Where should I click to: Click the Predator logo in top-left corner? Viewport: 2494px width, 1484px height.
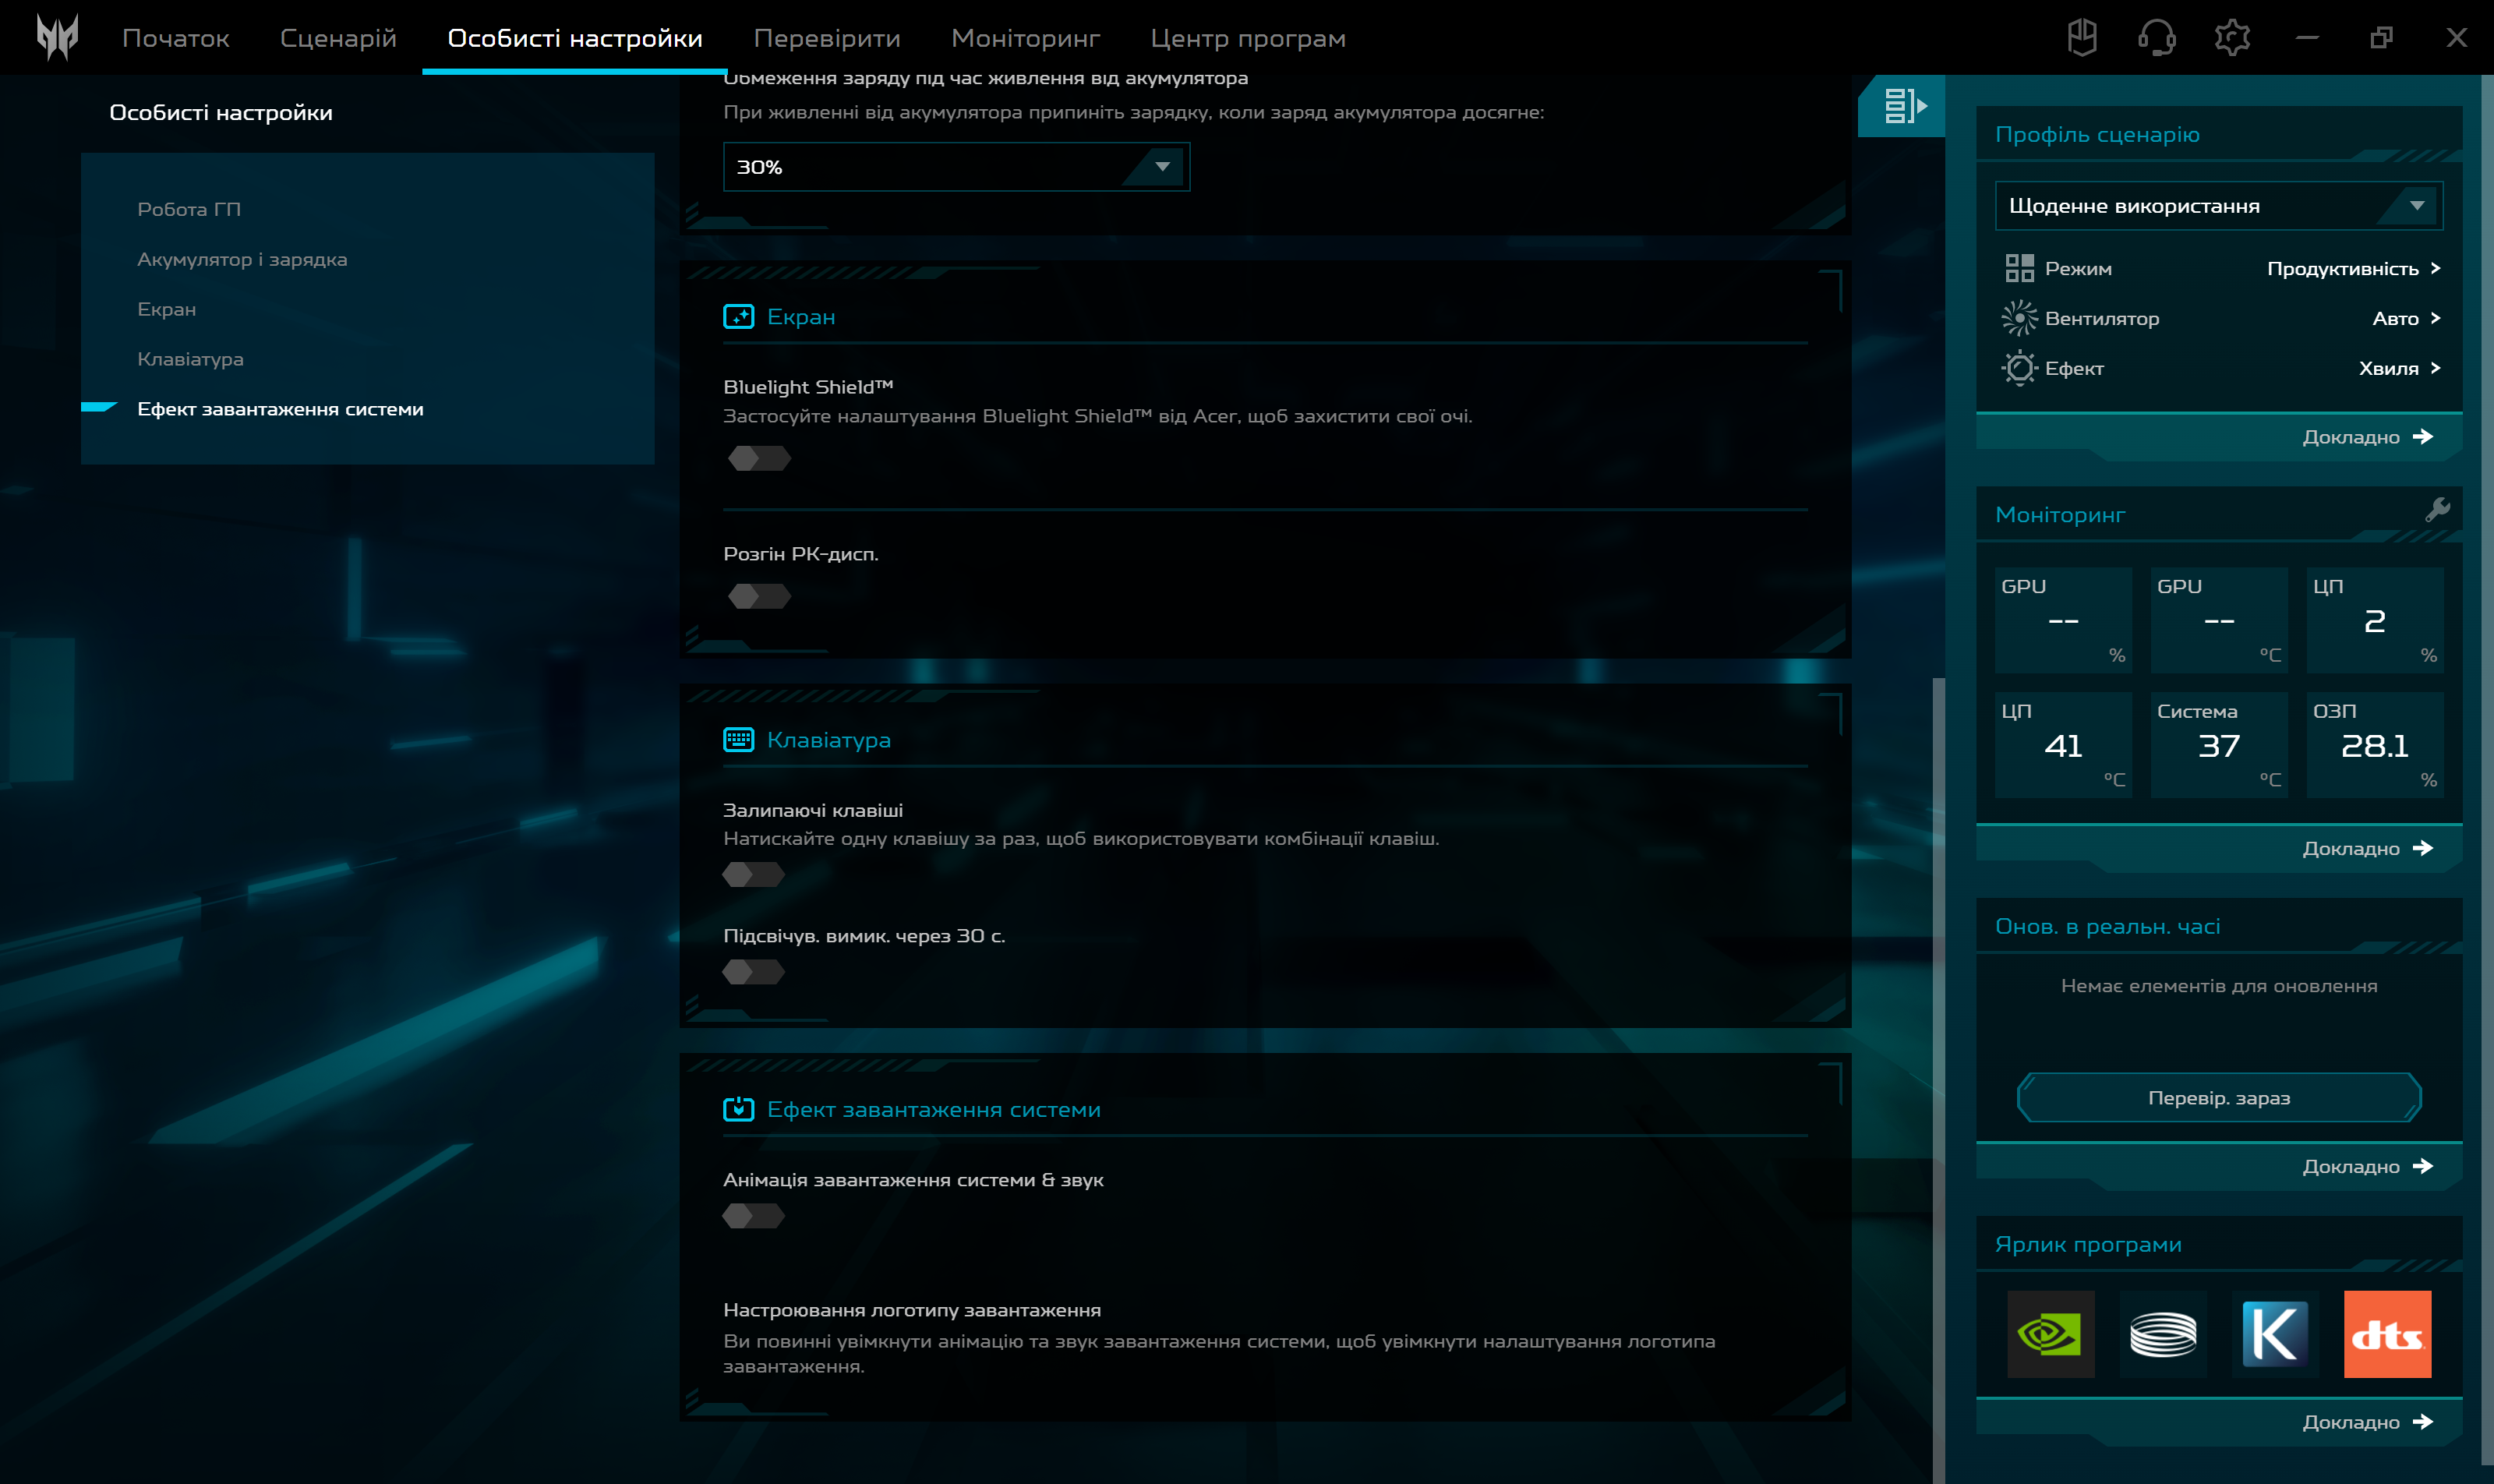[x=57, y=37]
